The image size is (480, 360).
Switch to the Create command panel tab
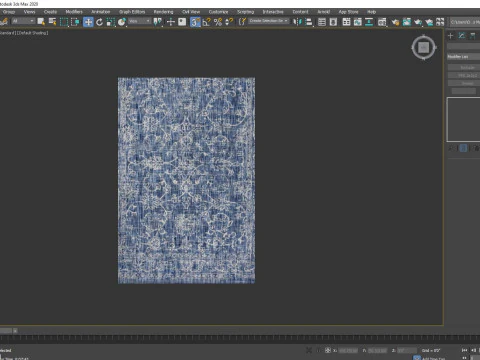tap(451, 36)
